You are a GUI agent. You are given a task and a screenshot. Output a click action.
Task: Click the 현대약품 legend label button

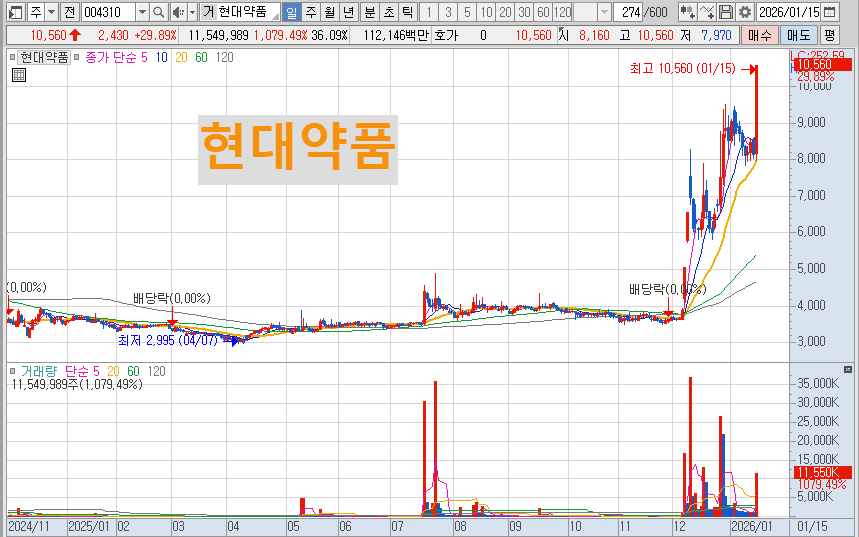click(x=44, y=57)
